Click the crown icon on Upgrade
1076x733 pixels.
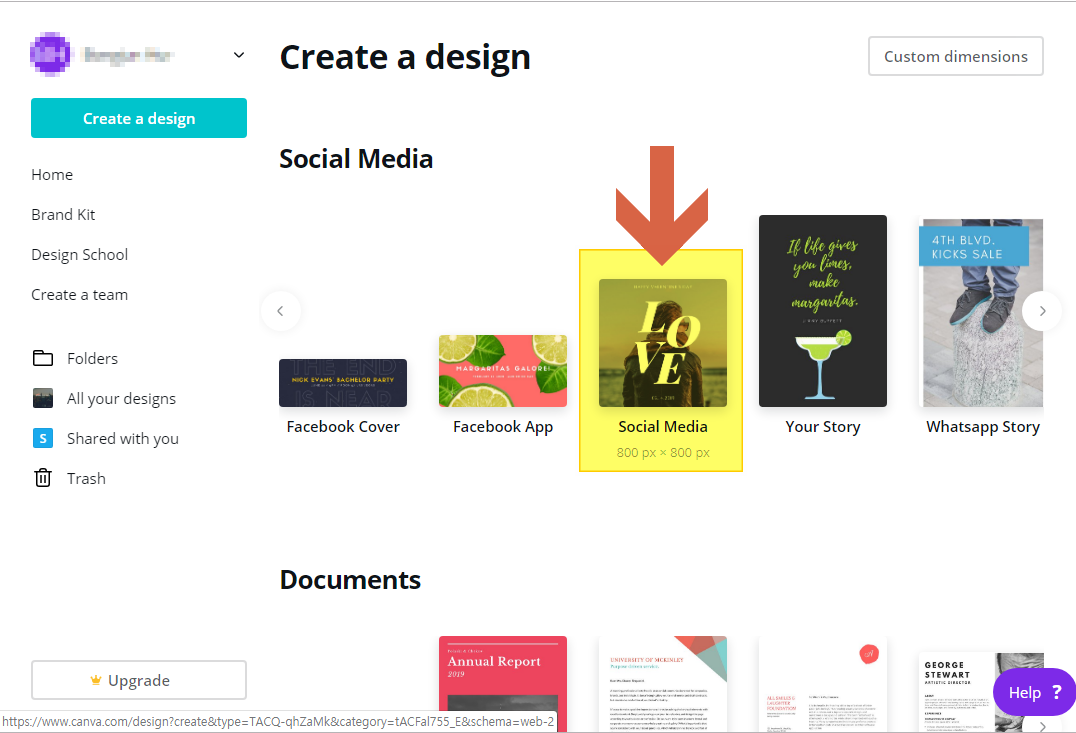(96, 680)
